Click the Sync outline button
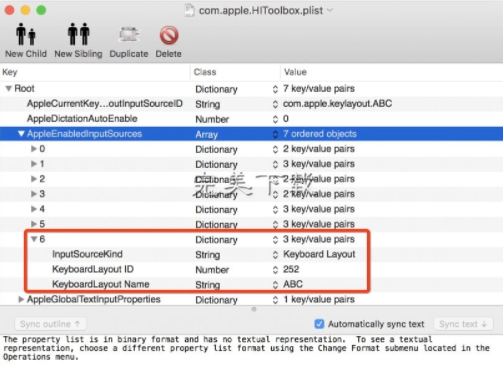503x368 pixels. [50, 324]
